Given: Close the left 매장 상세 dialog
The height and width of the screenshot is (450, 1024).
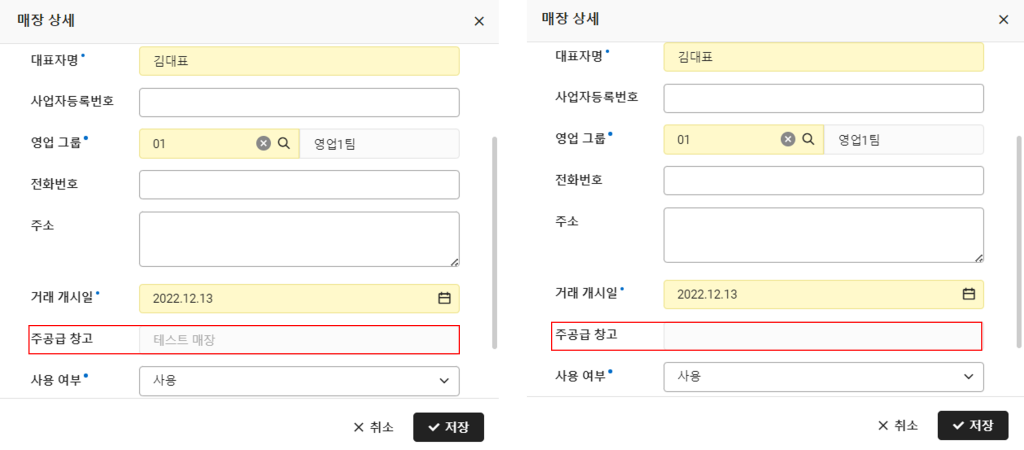Looking at the screenshot, I should [479, 21].
